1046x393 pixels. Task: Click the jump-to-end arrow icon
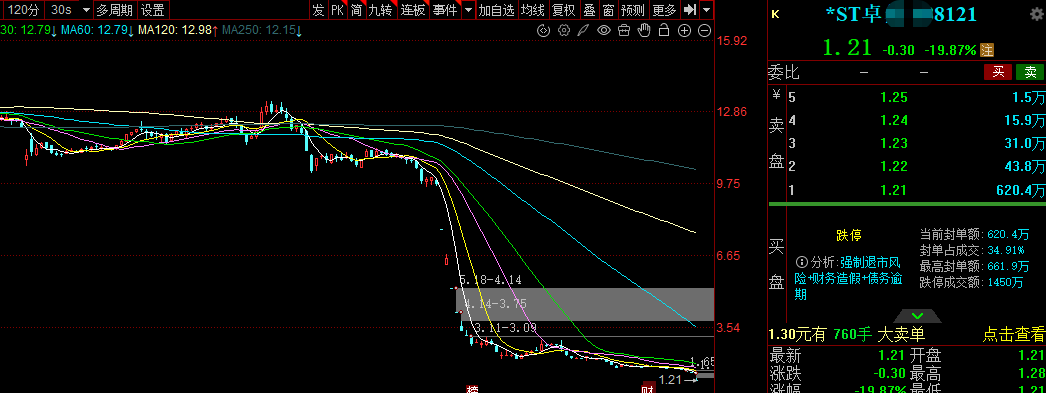pos(690,9)
